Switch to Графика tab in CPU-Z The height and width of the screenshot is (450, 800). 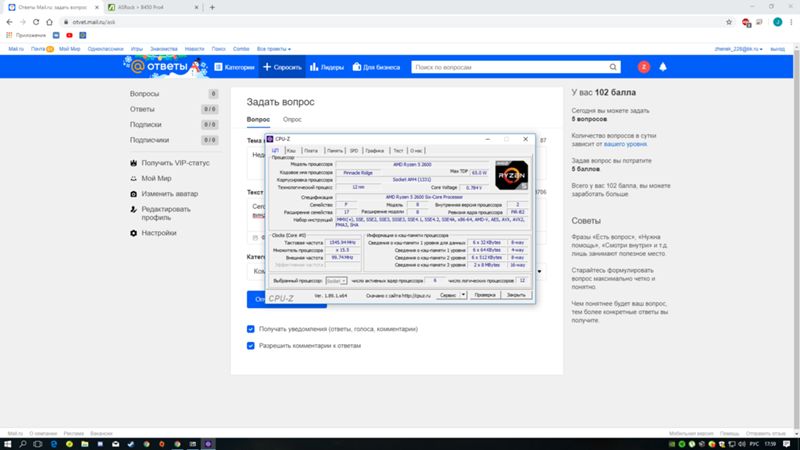click(374, 151)
